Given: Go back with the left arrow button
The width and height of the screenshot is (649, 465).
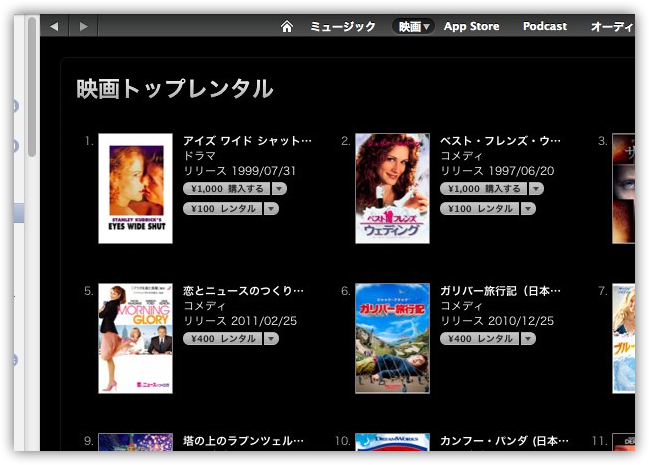Looking at the screenshot, I should [54, 27].
